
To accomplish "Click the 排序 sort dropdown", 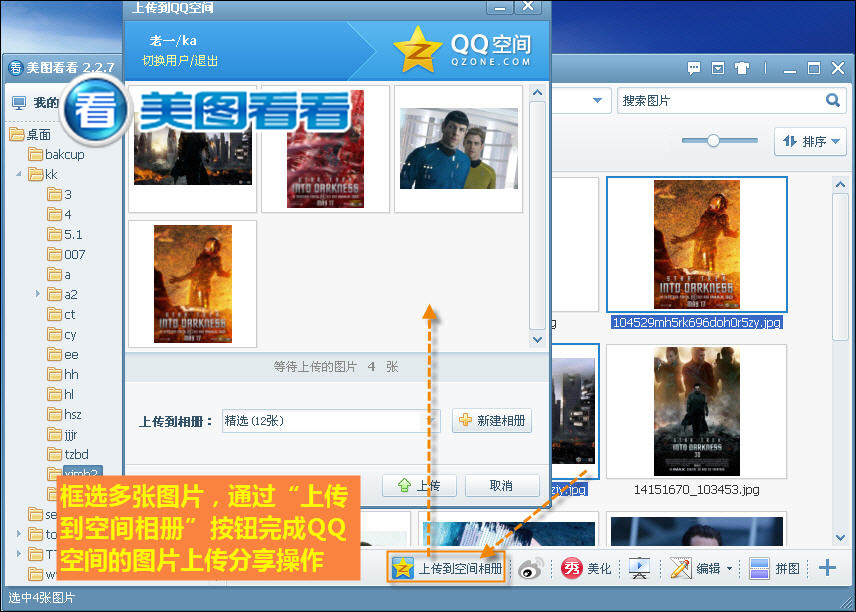I will [x=810, y=141].
